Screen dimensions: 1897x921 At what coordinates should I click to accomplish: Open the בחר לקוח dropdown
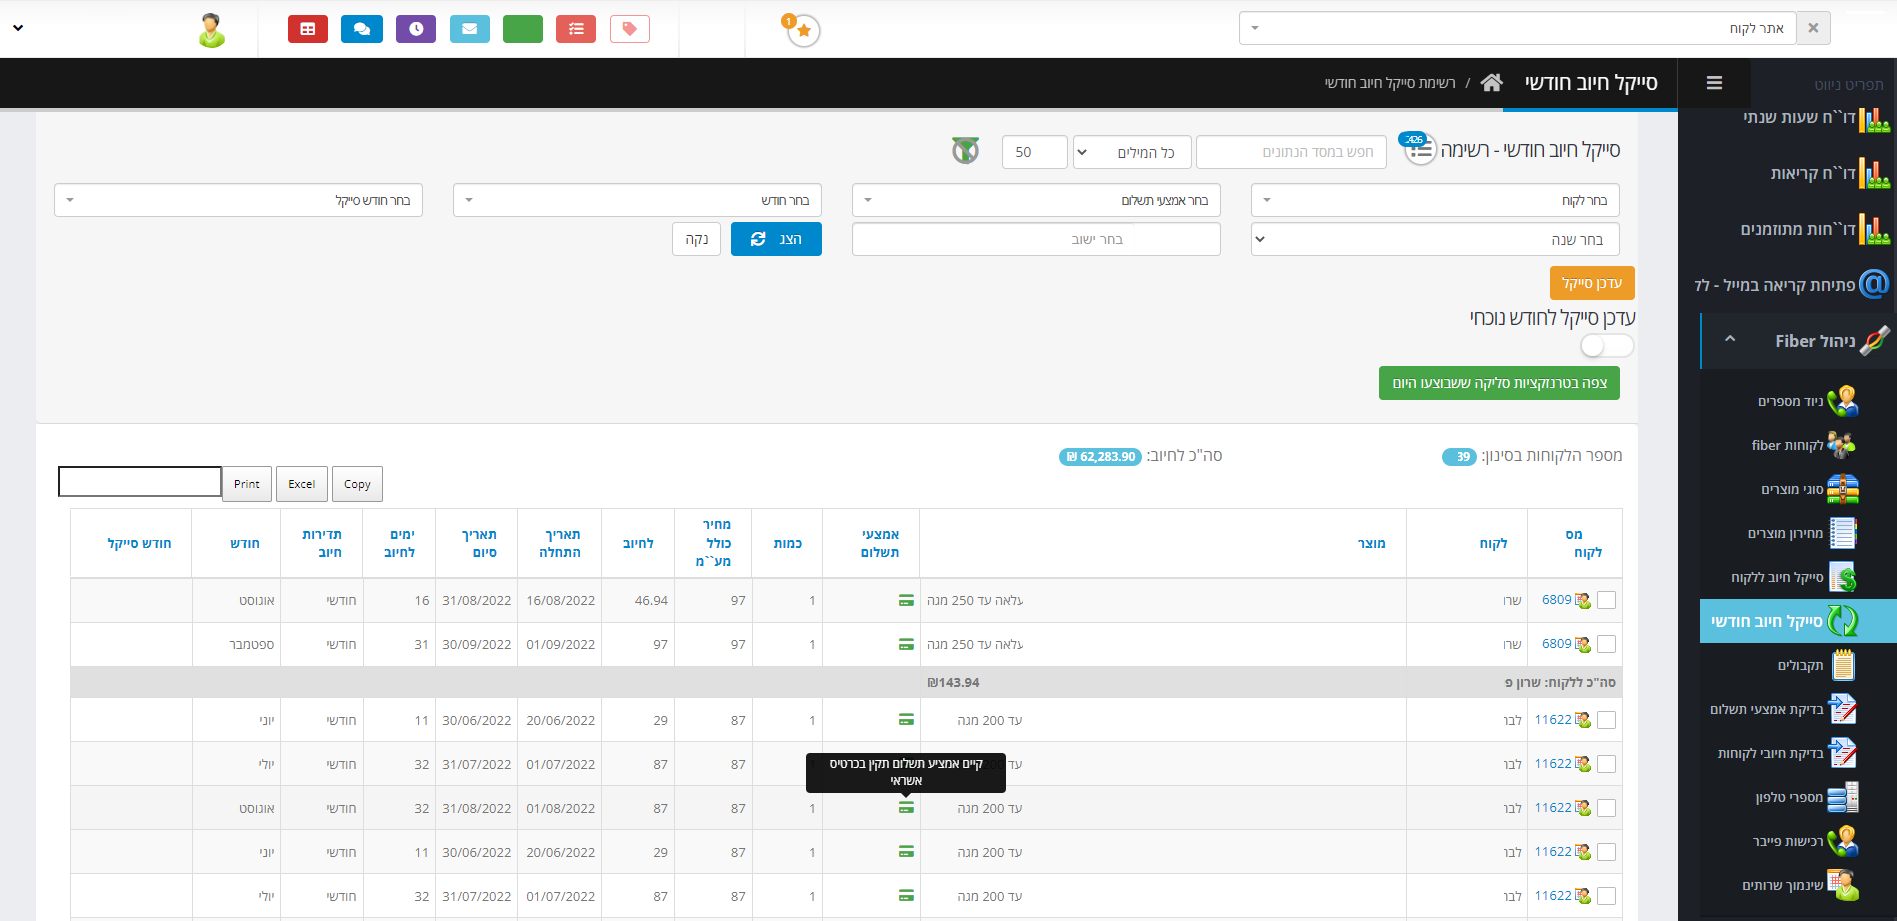(x=1435, y=200)
